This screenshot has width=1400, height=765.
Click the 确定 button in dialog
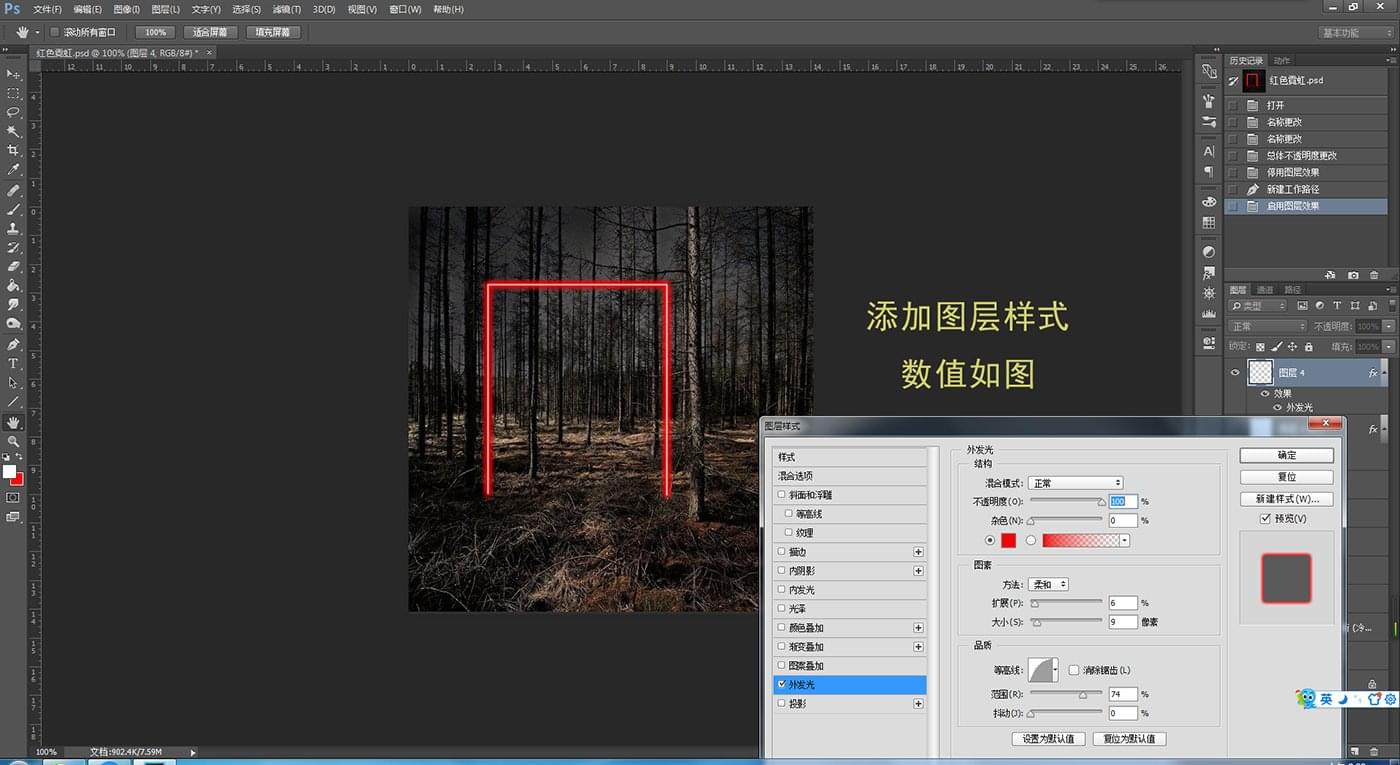pyautogui.click(x=1286, y=455)
